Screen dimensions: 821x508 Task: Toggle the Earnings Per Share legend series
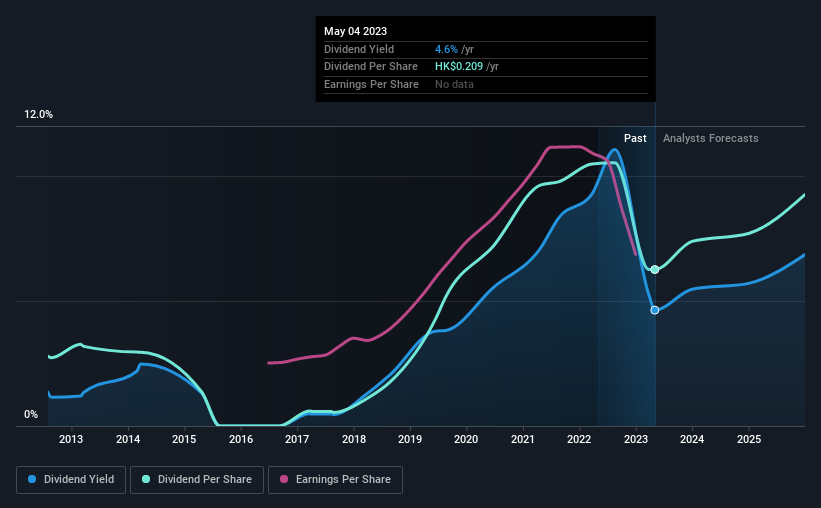click(335, 480)
